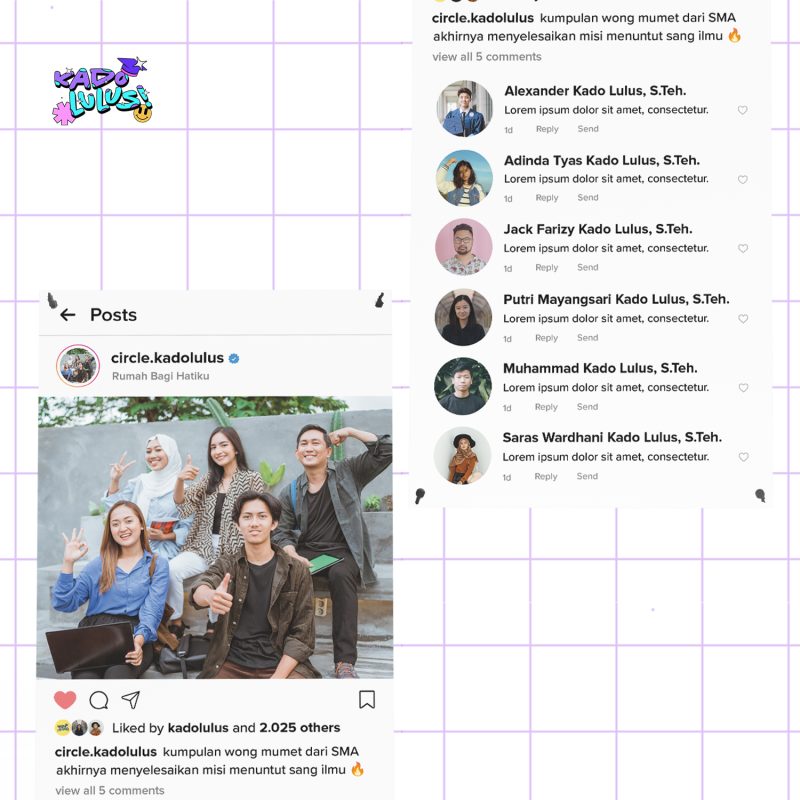This screenshot has width=800, height=800.
Task: Like Alexander Kado Lulus's comment
Action: coord(742,110)
